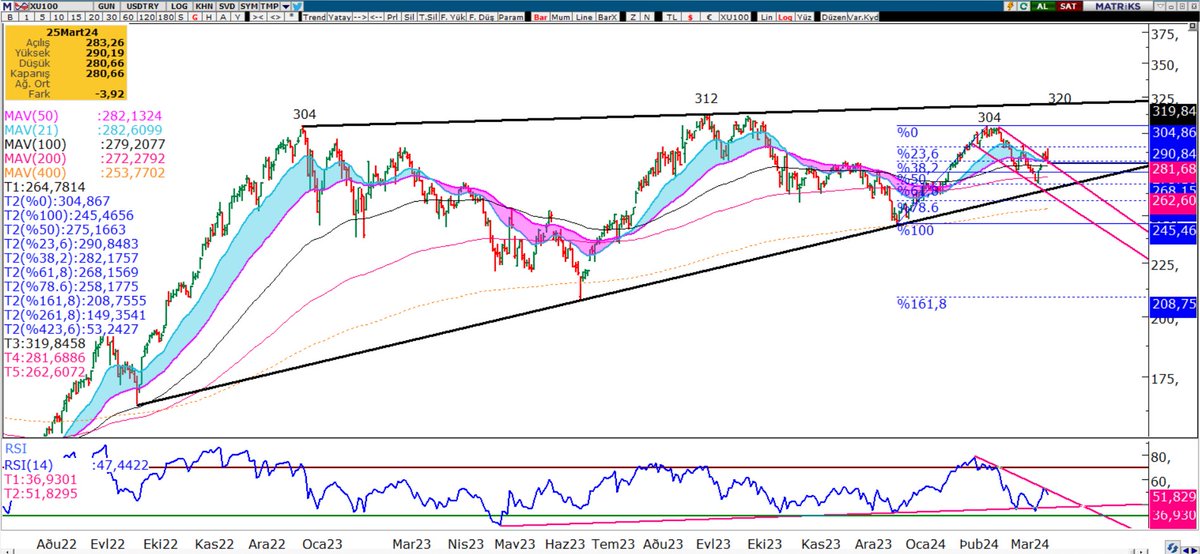Click the T.Sil delete all button

click(428, 17)
